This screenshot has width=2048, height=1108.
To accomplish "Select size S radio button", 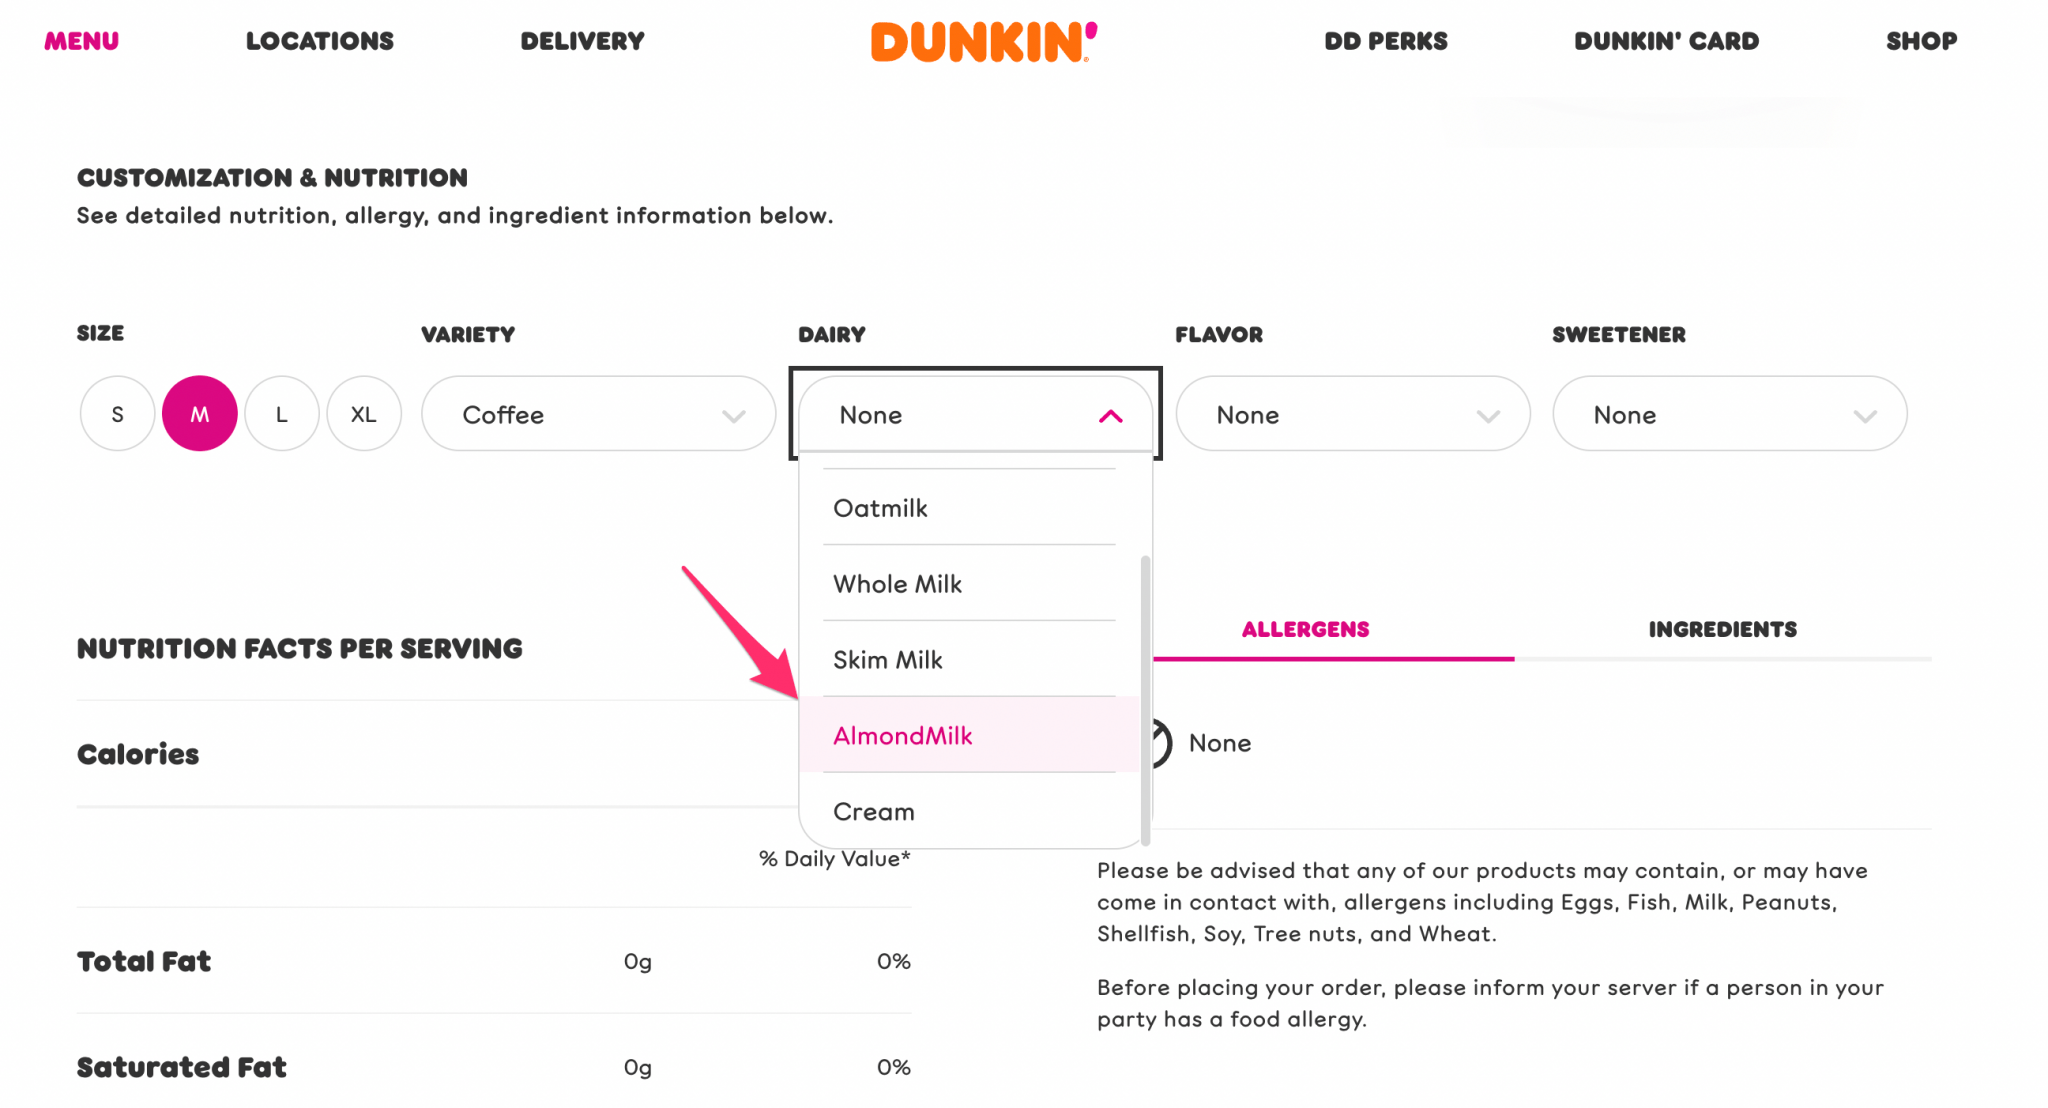I will click(x=117, y=413).
